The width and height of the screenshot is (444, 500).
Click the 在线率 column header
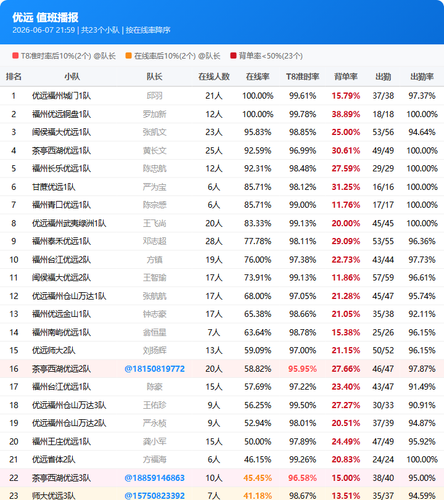click(x=258, y=77)
